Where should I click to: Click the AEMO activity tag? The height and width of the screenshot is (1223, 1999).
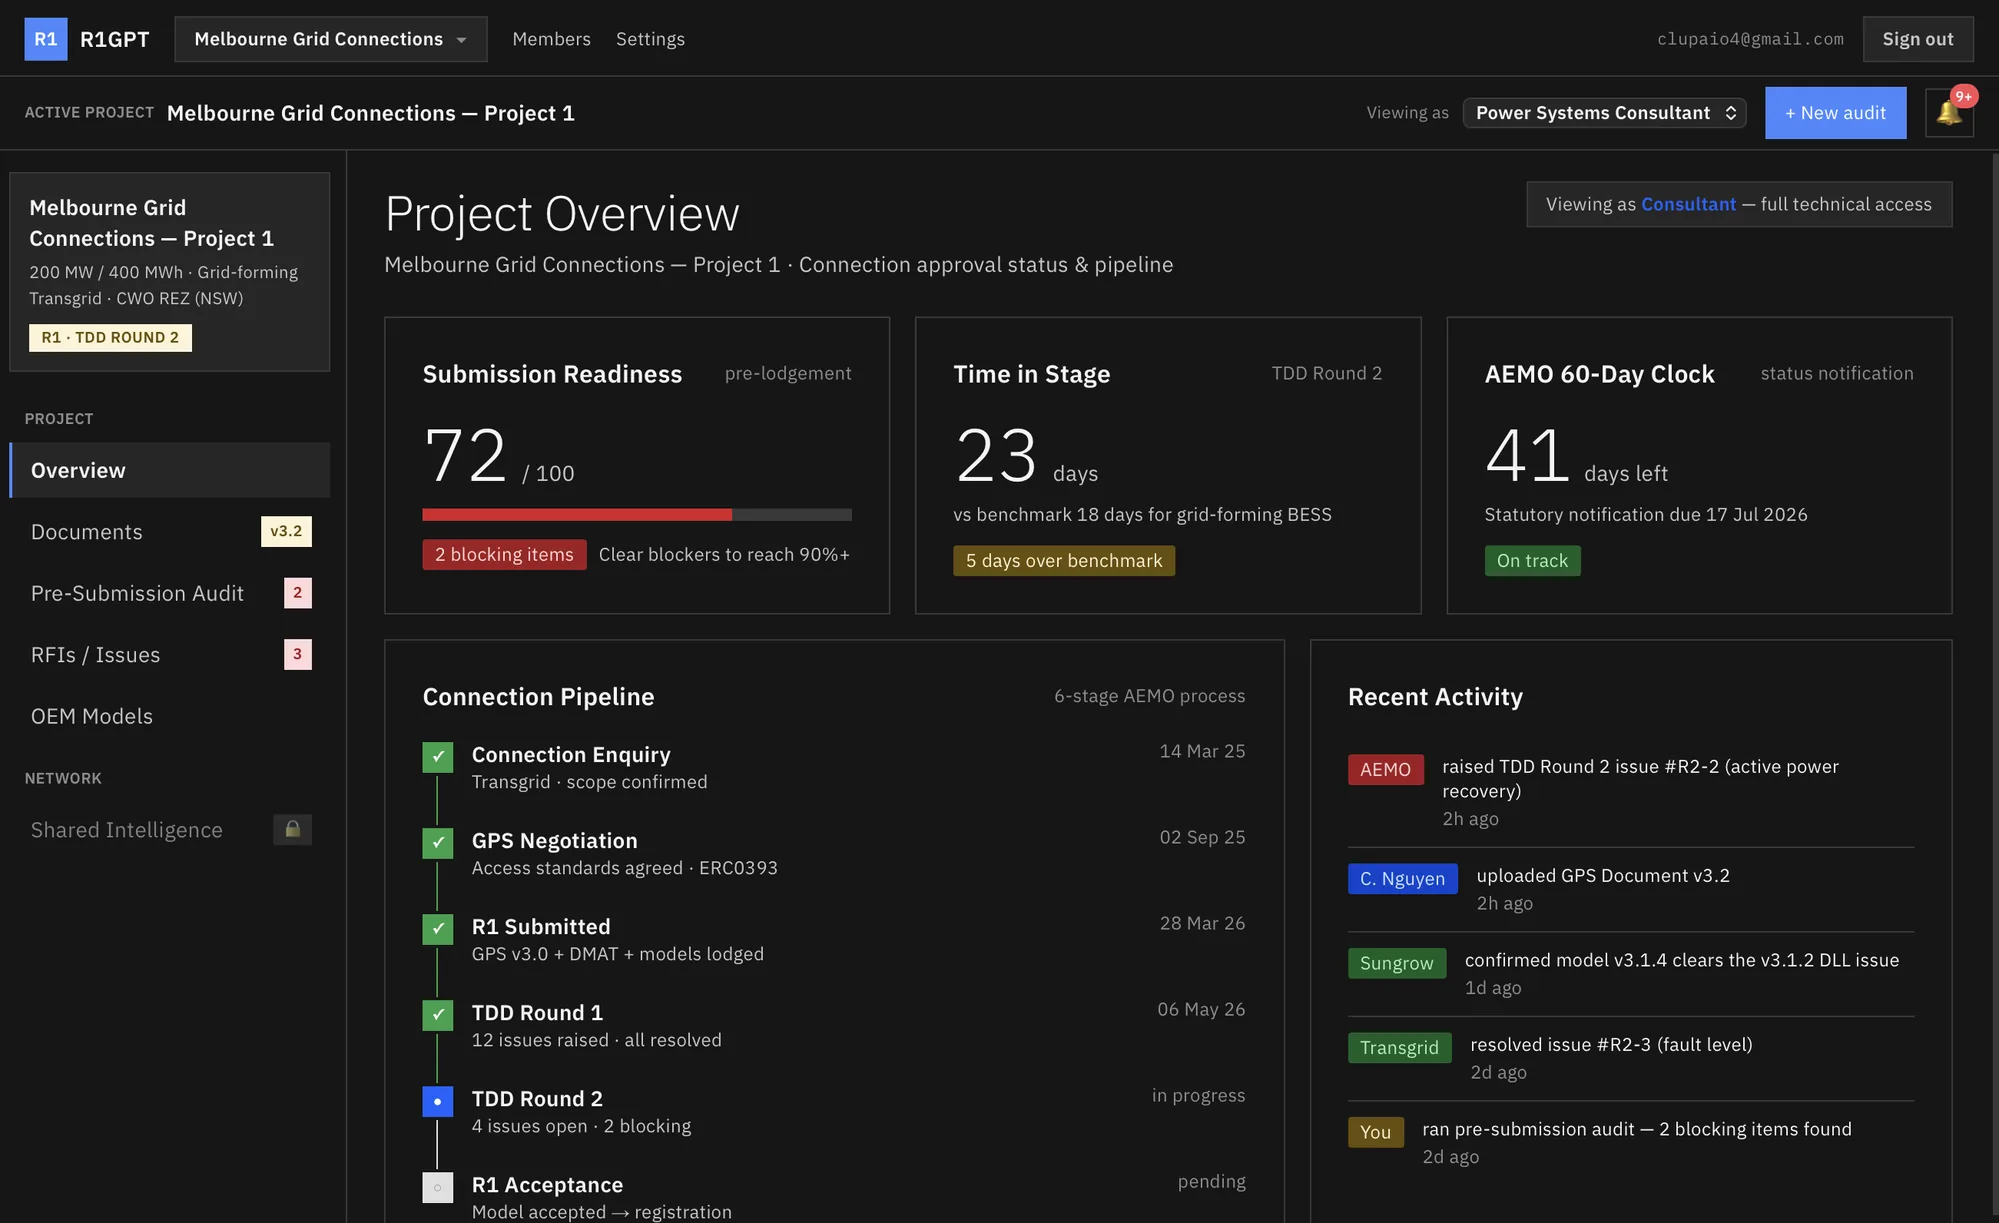pos(1386,769)
